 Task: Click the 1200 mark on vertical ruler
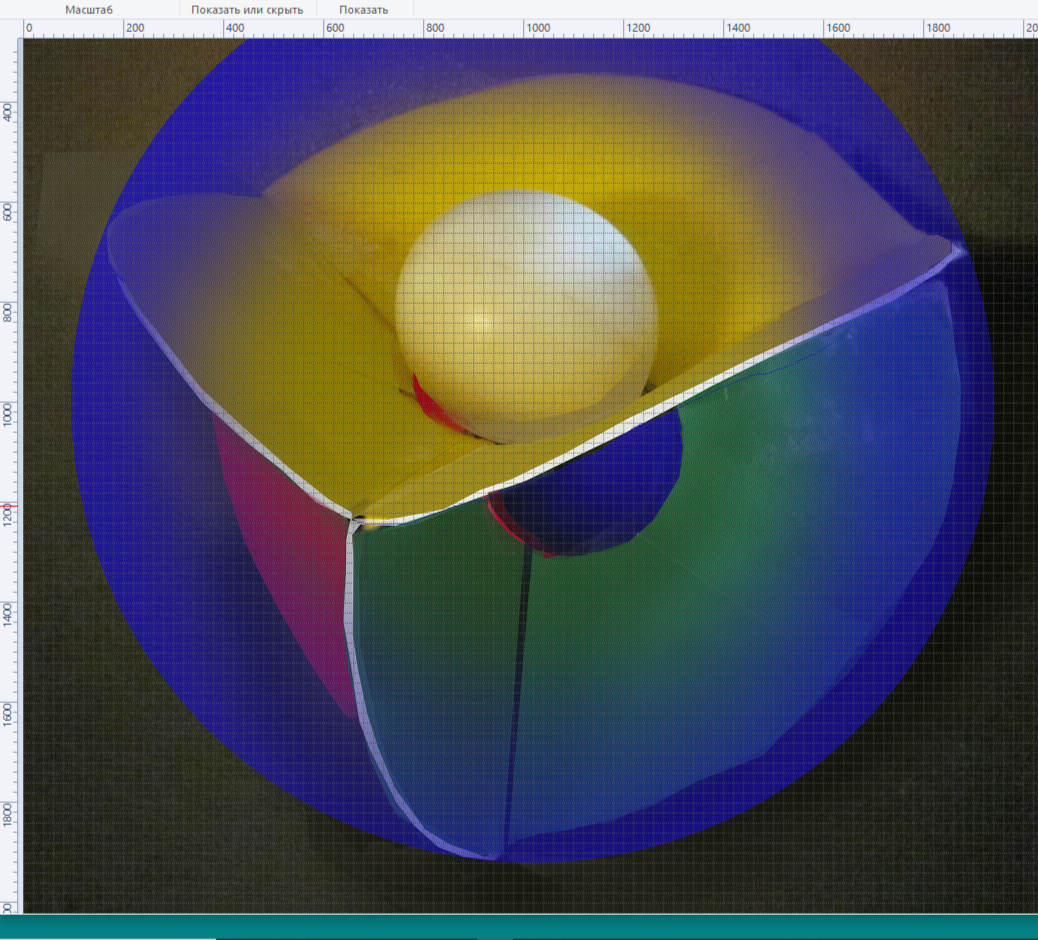(x=7, y=512)
